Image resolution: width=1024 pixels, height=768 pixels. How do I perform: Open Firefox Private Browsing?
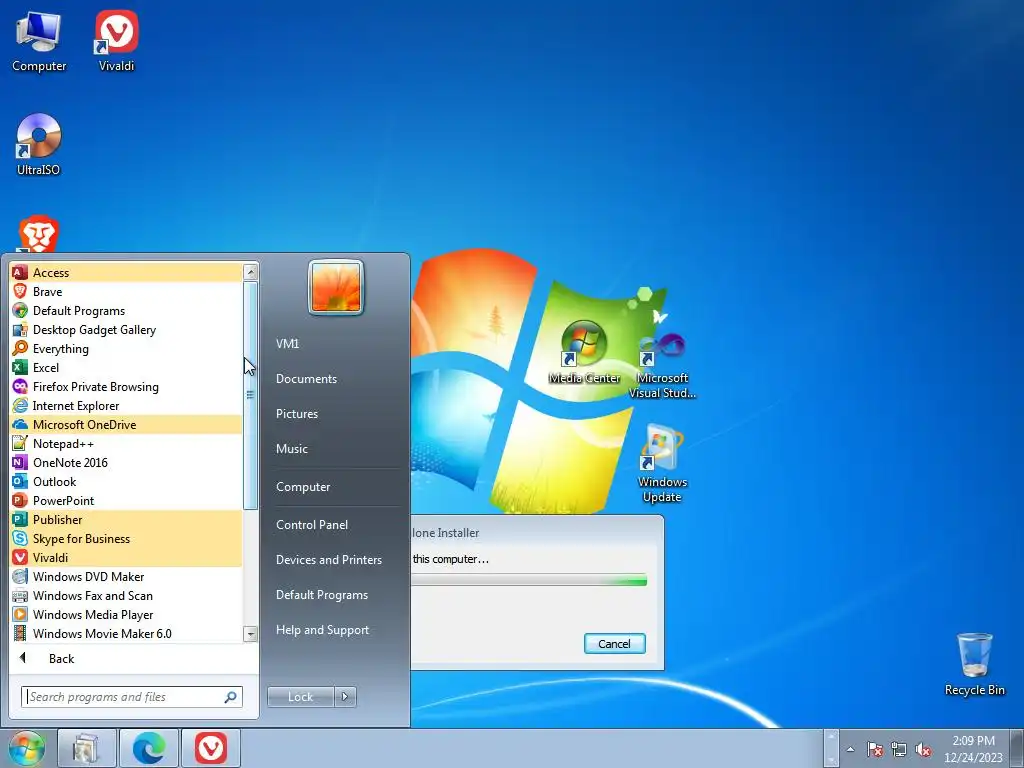click(x=125, y=387)
